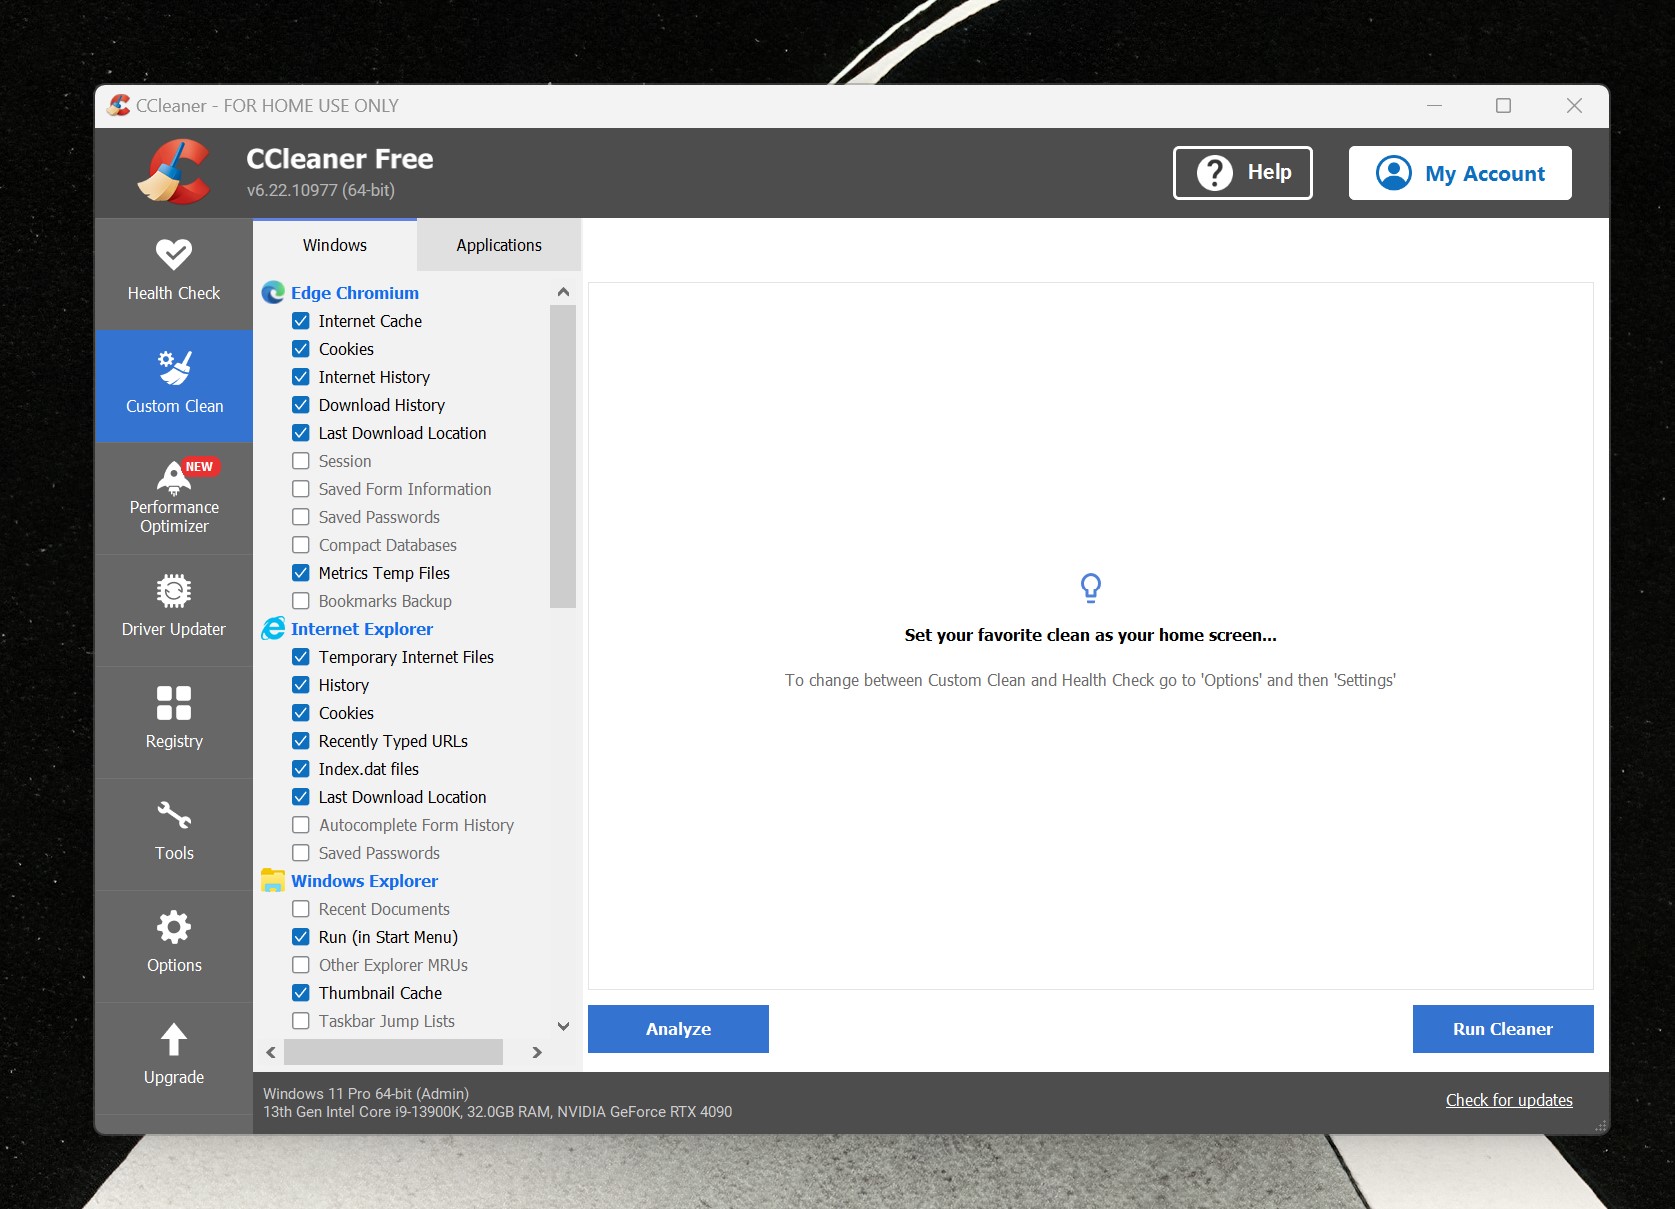Toggle Internet Explorer History checkbox
Viewport: 1675px width, 1209px height.
tap(300, 685)
